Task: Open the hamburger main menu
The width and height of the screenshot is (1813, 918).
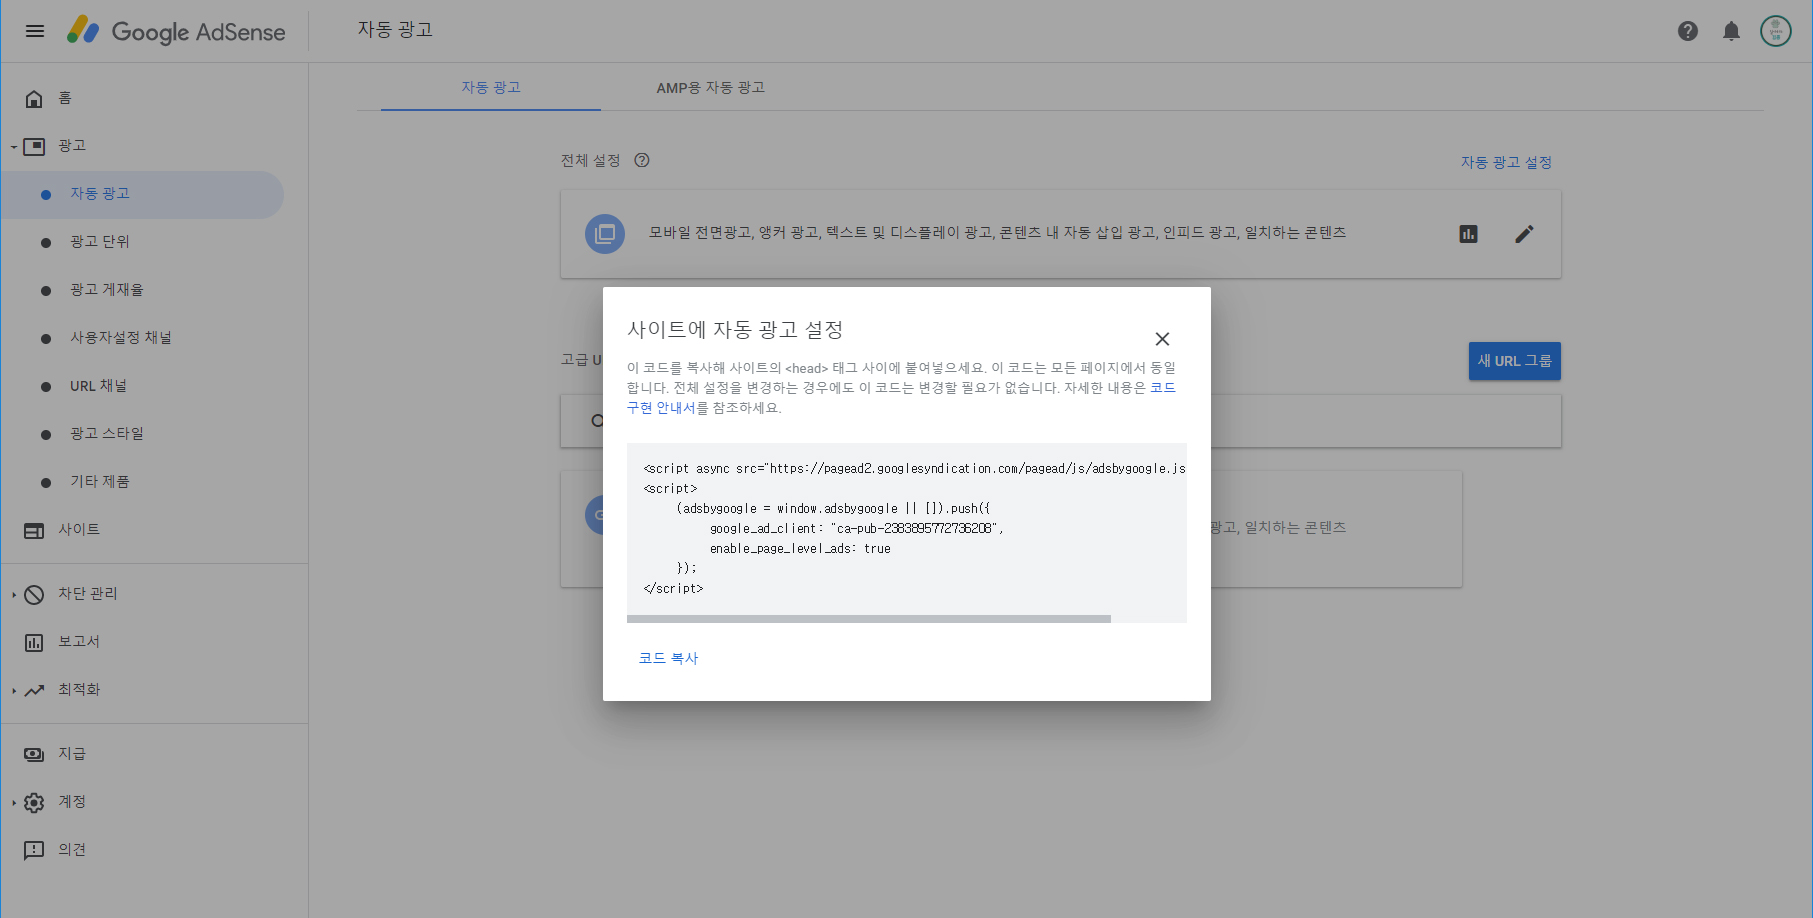Action: click(35, 31)
